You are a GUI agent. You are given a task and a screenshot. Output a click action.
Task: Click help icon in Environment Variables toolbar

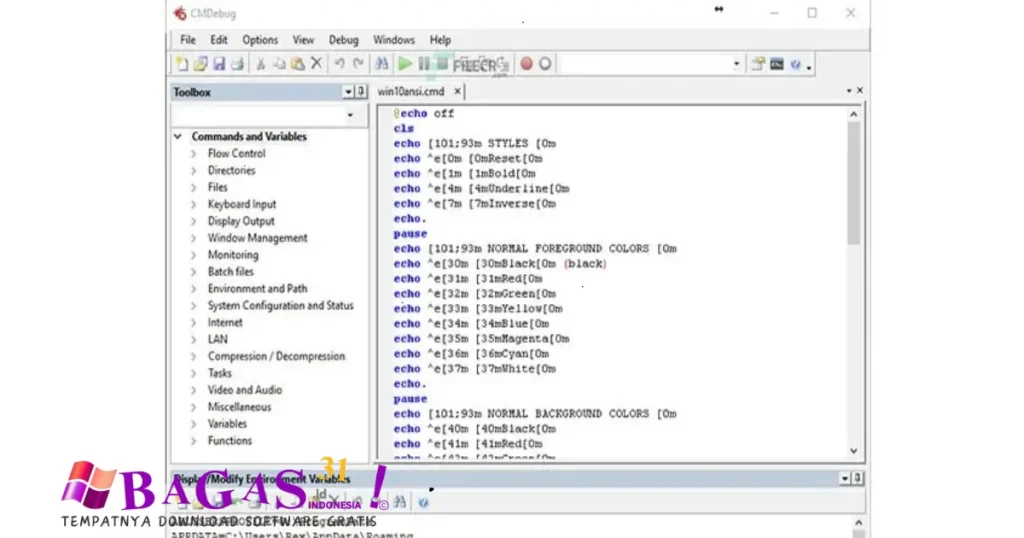(423, 502)
